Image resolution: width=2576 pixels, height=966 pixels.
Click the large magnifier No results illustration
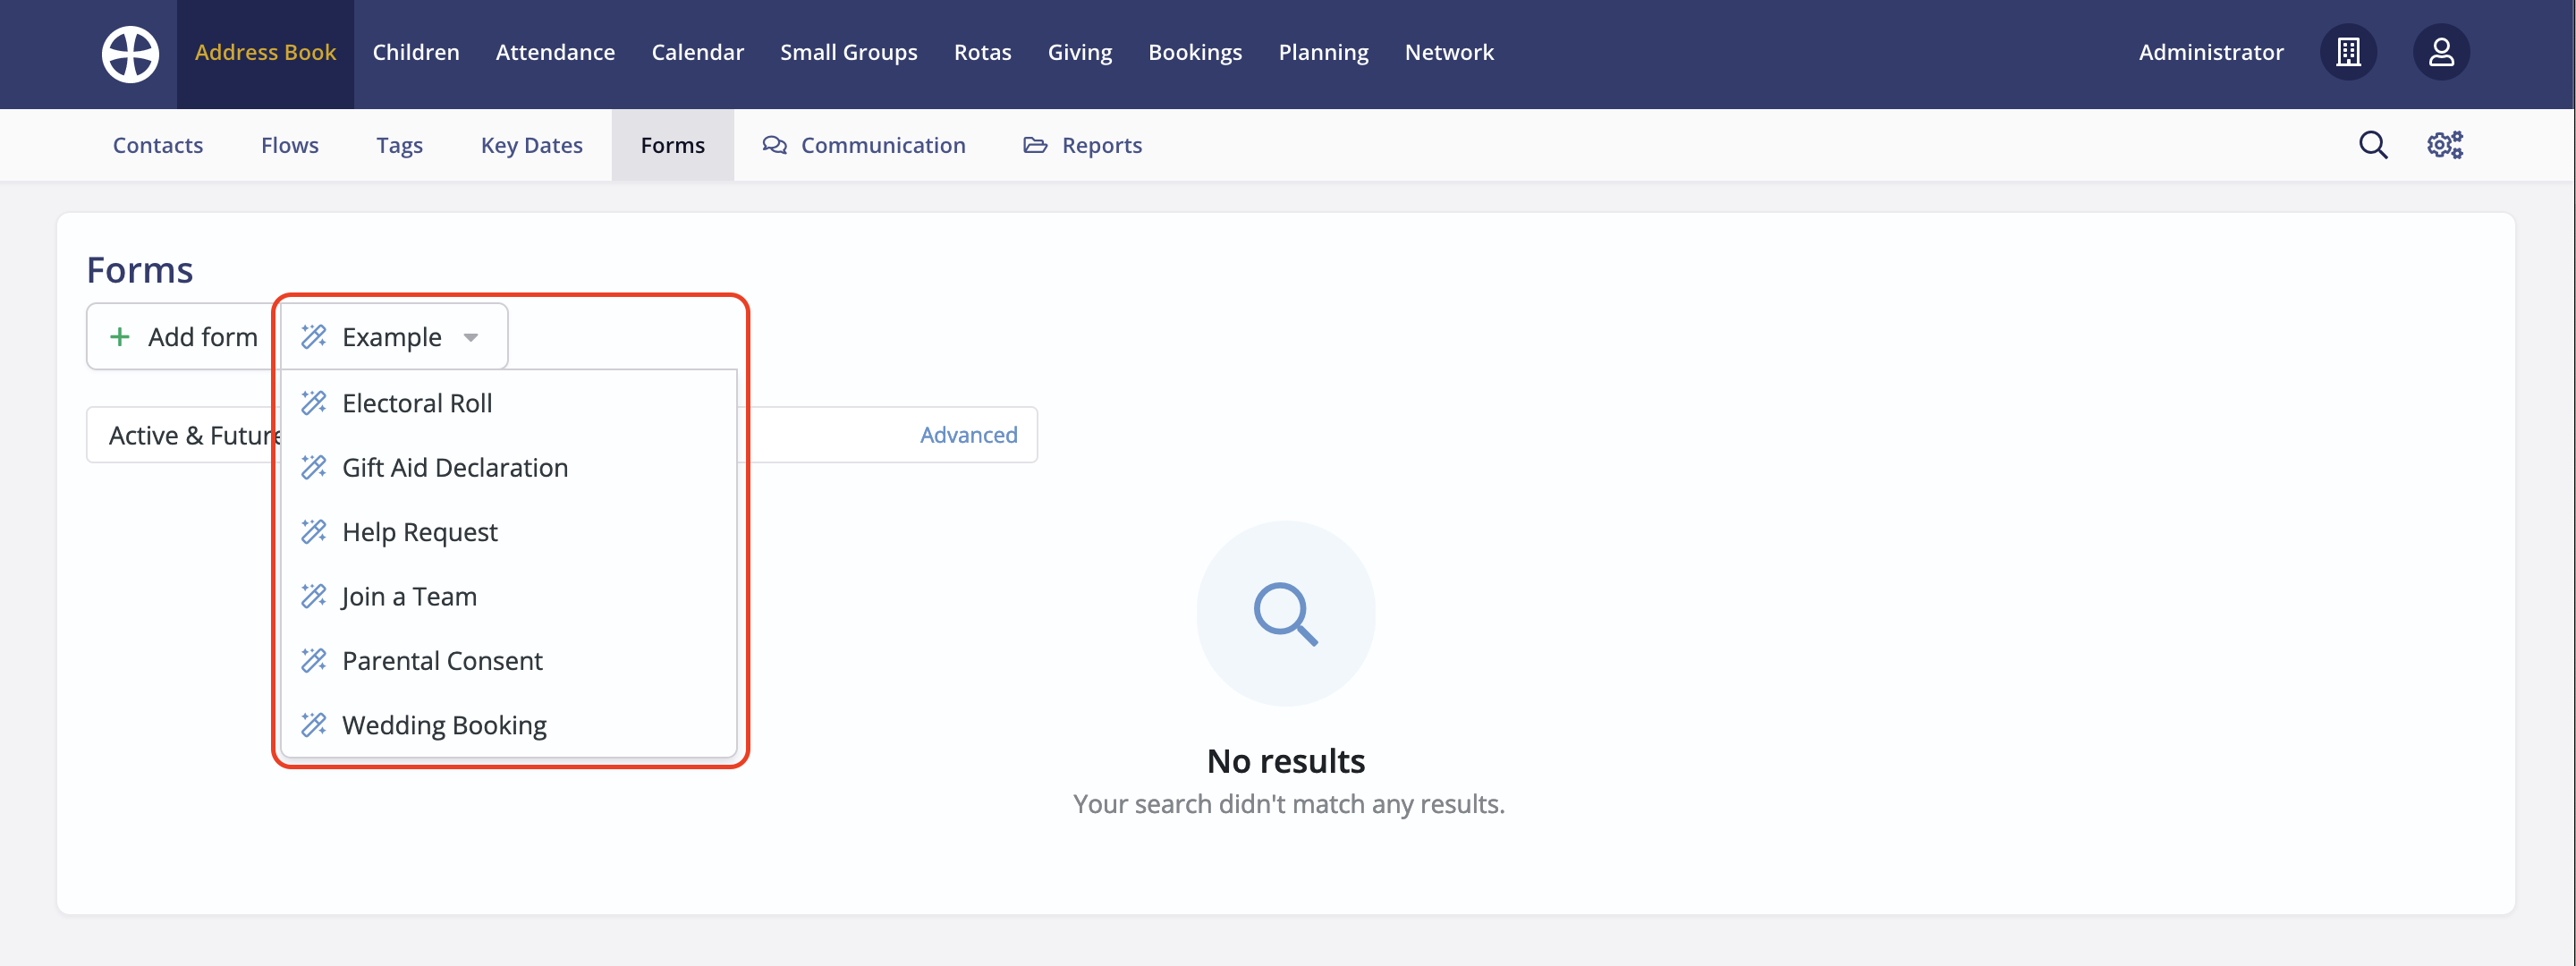(1286, 613)
